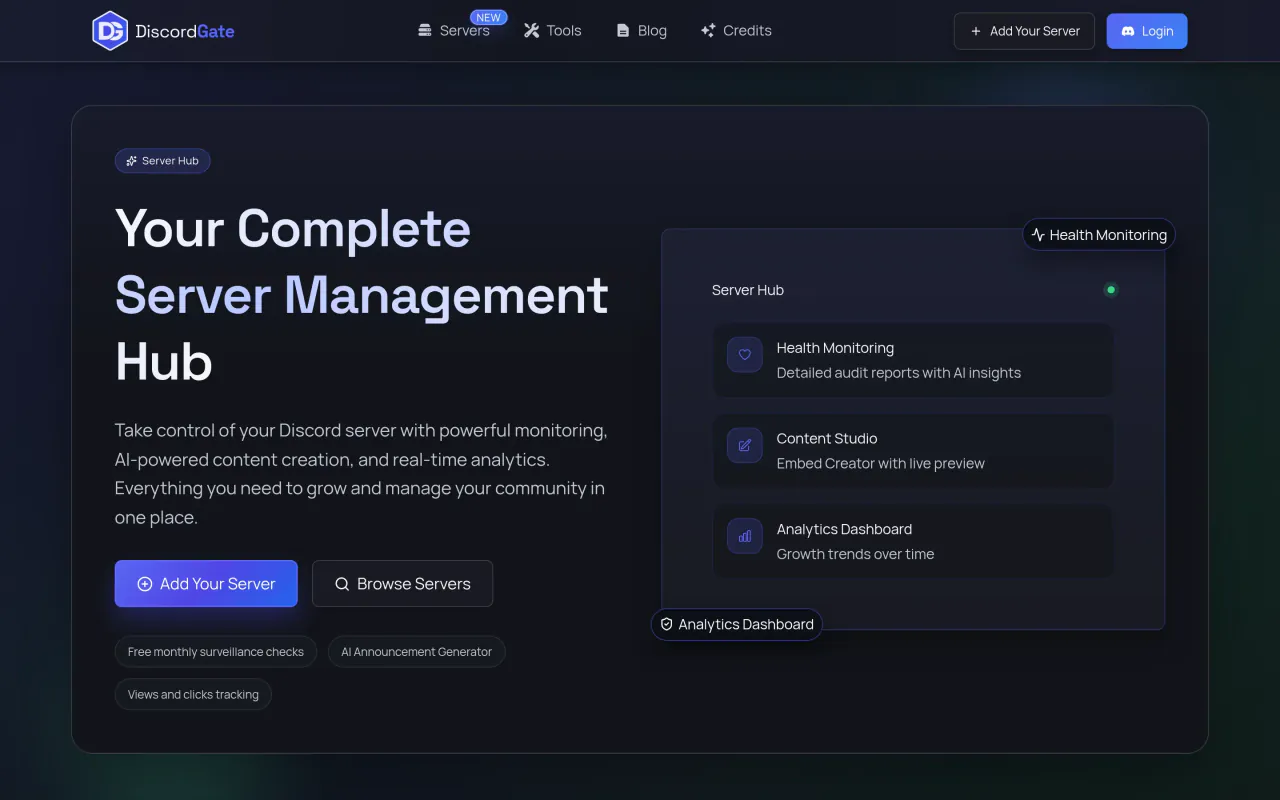Open the Health Monitoring card title
This screenshot has height=800, width=1280.
click(835, 348)
